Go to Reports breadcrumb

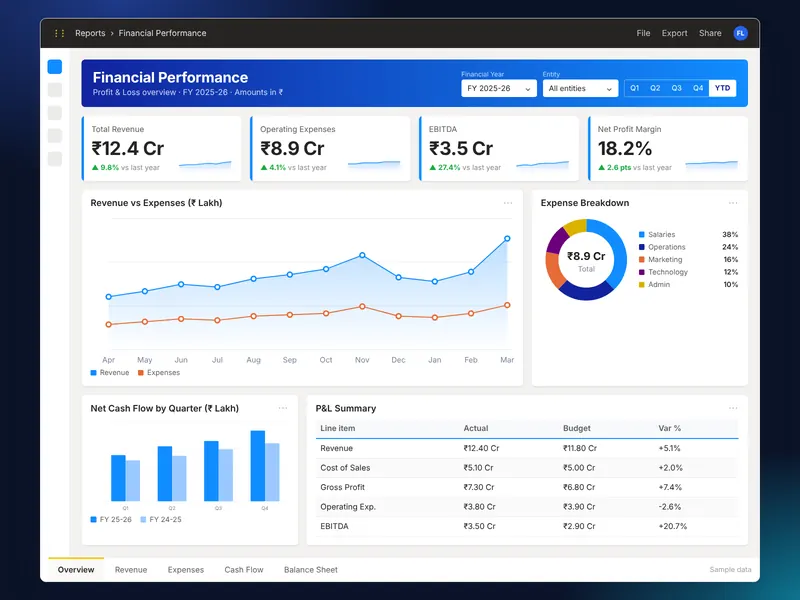click(x=90, y=33)
